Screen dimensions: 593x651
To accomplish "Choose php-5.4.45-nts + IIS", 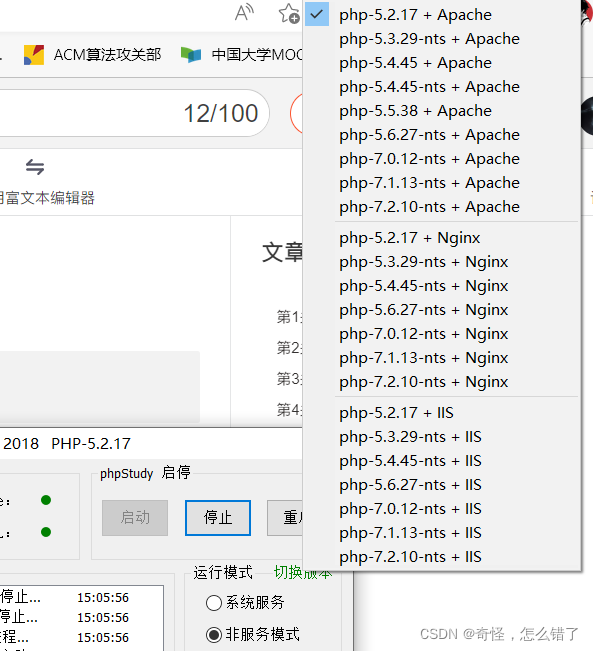I will coord(441,461).
